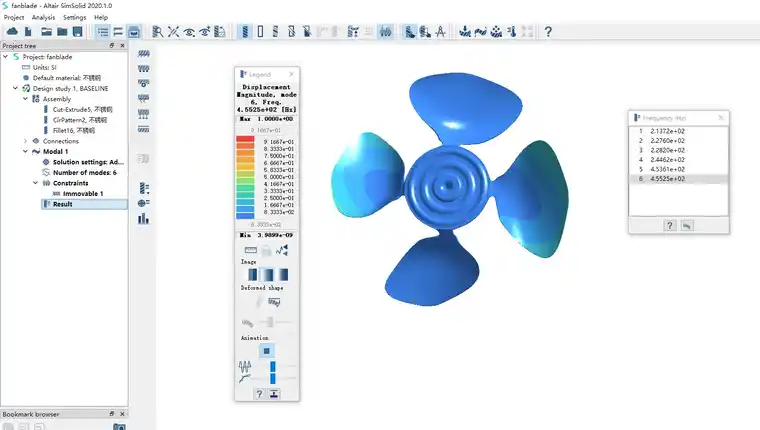This screenshot has width=760, height=430.
Task: Select the Result item in tree
Action: (x=63, y=205)
